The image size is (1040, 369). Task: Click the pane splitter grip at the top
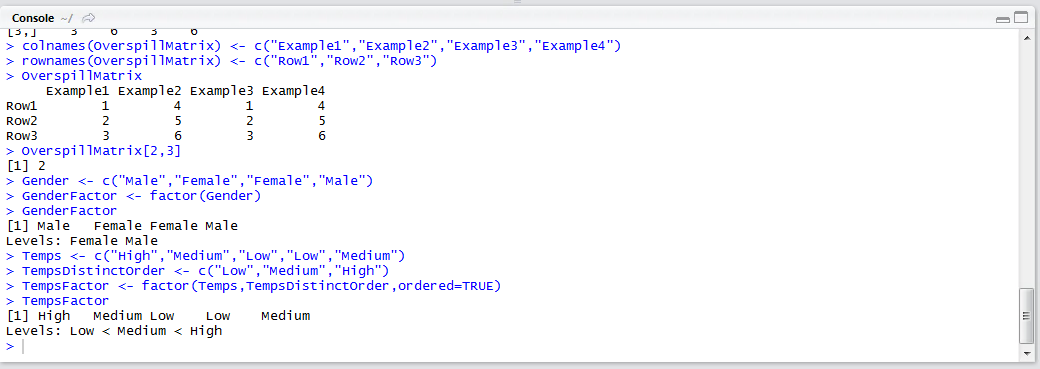[517, 3]
